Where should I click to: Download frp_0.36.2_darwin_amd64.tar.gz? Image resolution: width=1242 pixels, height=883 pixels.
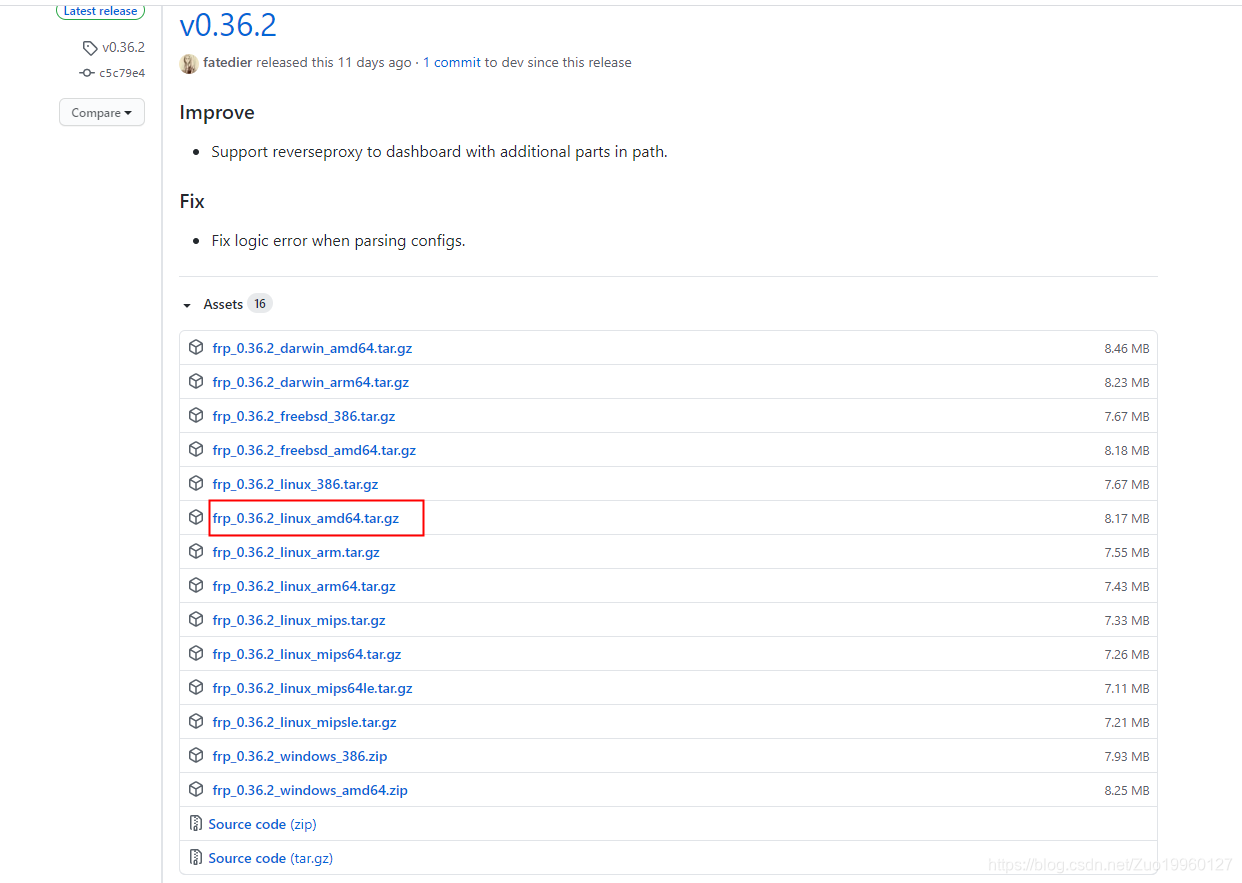click(312, 348)
